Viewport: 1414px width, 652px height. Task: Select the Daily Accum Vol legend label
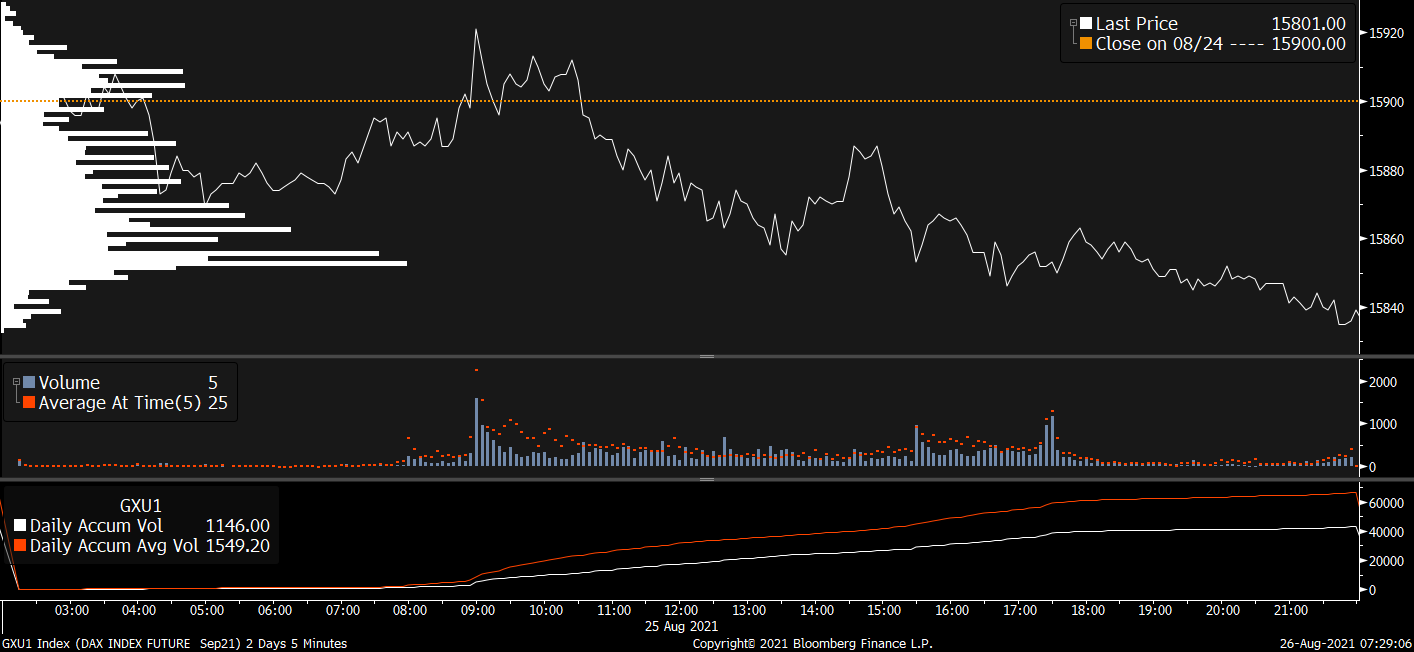[x=96, y=525]
